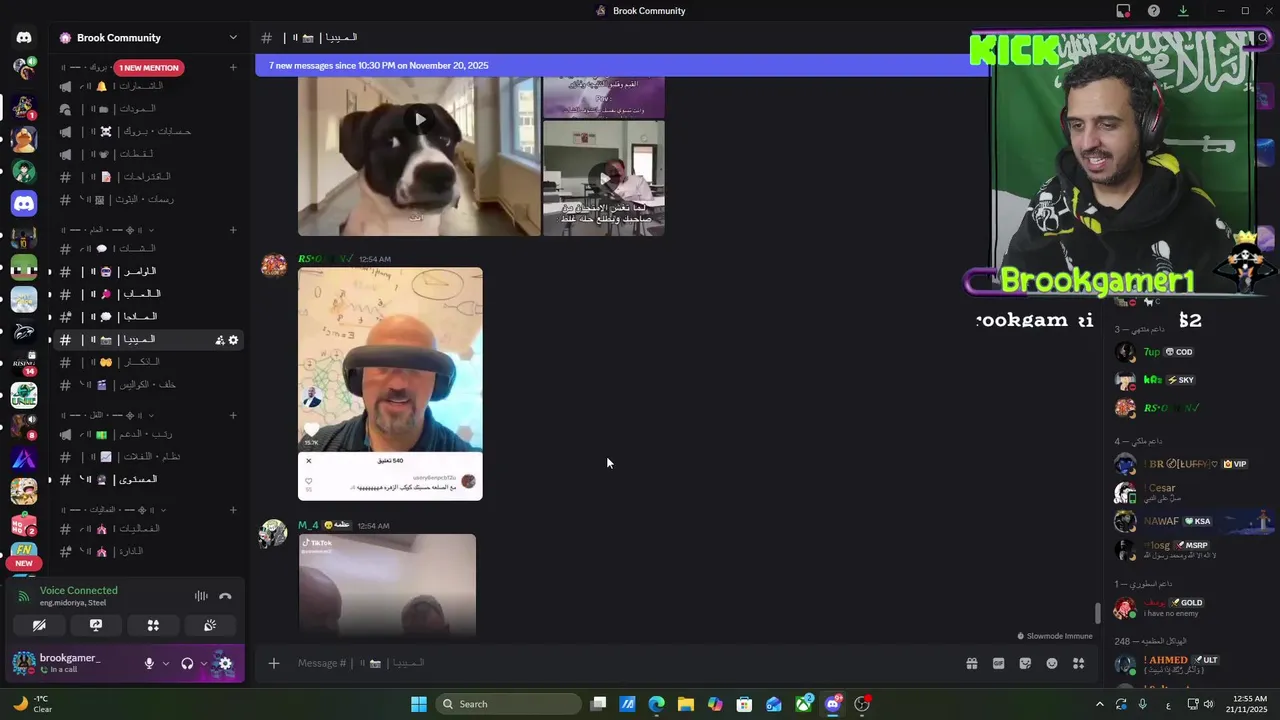Show hidden system tray icons
This screenshot has height=720, width=1280.
(1100, 704)
